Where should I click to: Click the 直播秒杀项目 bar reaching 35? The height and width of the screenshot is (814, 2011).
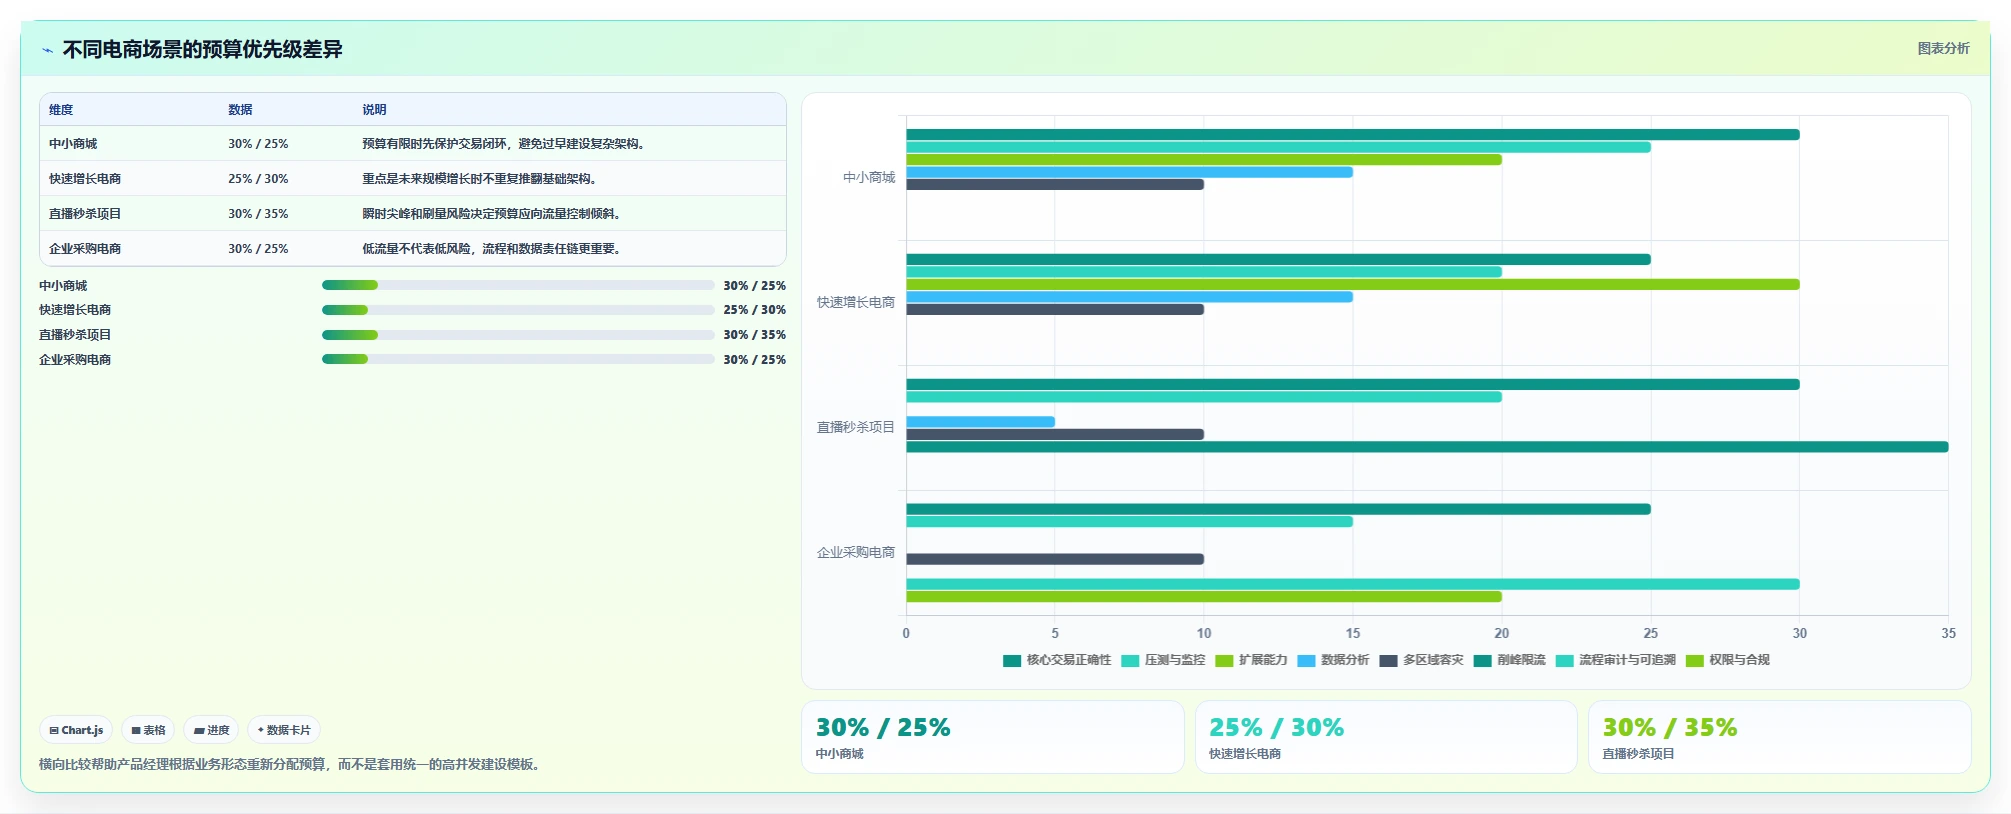1427,447
